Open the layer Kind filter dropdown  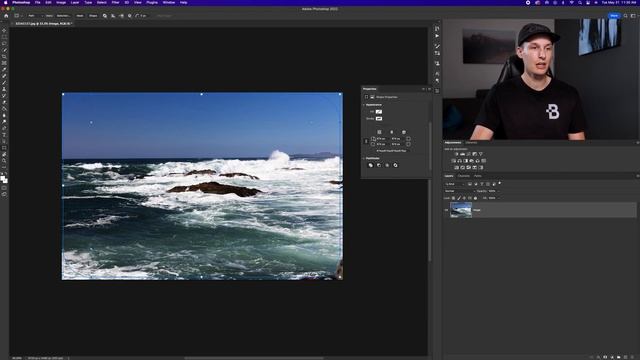(x=455, y=184)
